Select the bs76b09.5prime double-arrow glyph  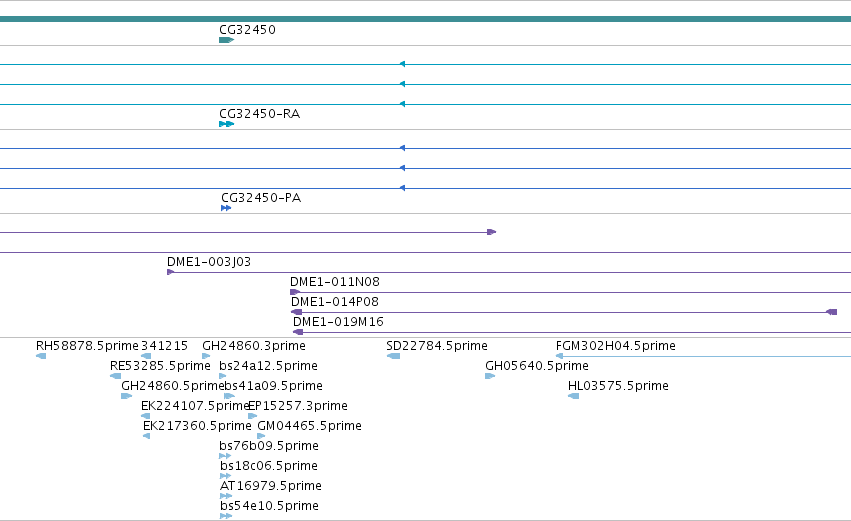click(x=225, y=457)
